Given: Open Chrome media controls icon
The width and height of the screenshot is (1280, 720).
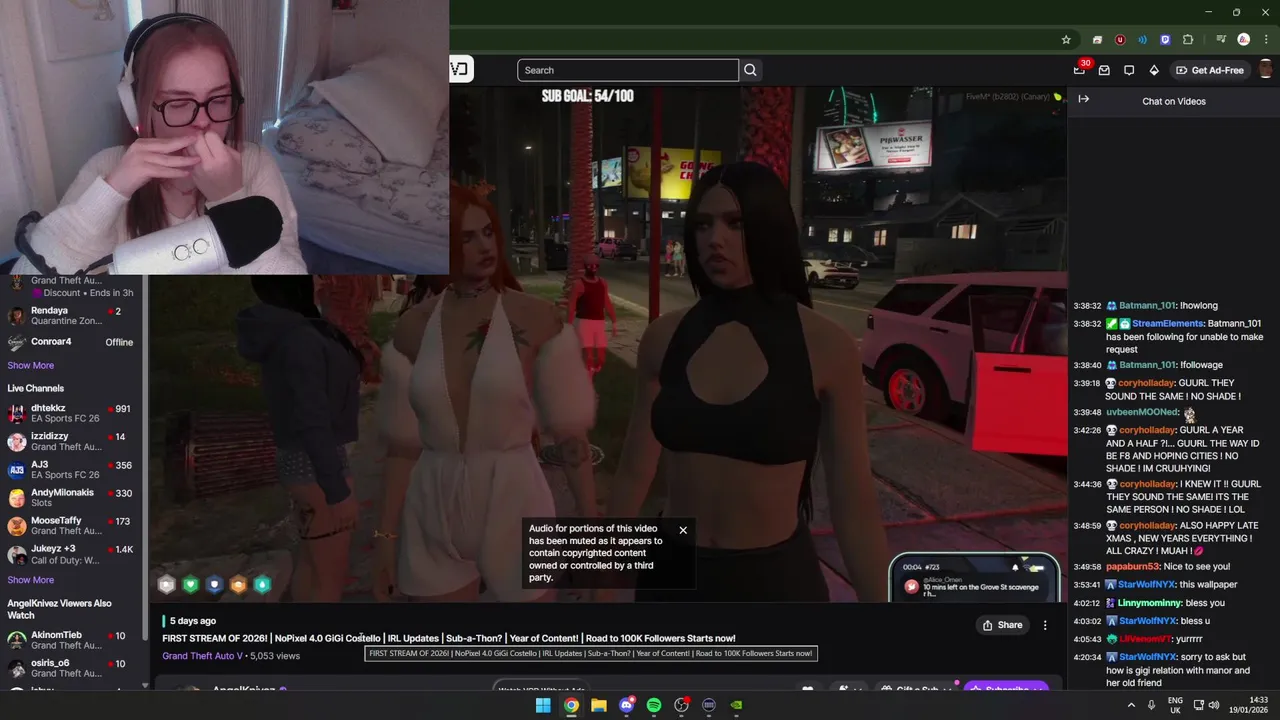Looking at the screenshot, I should (1221, 40).
